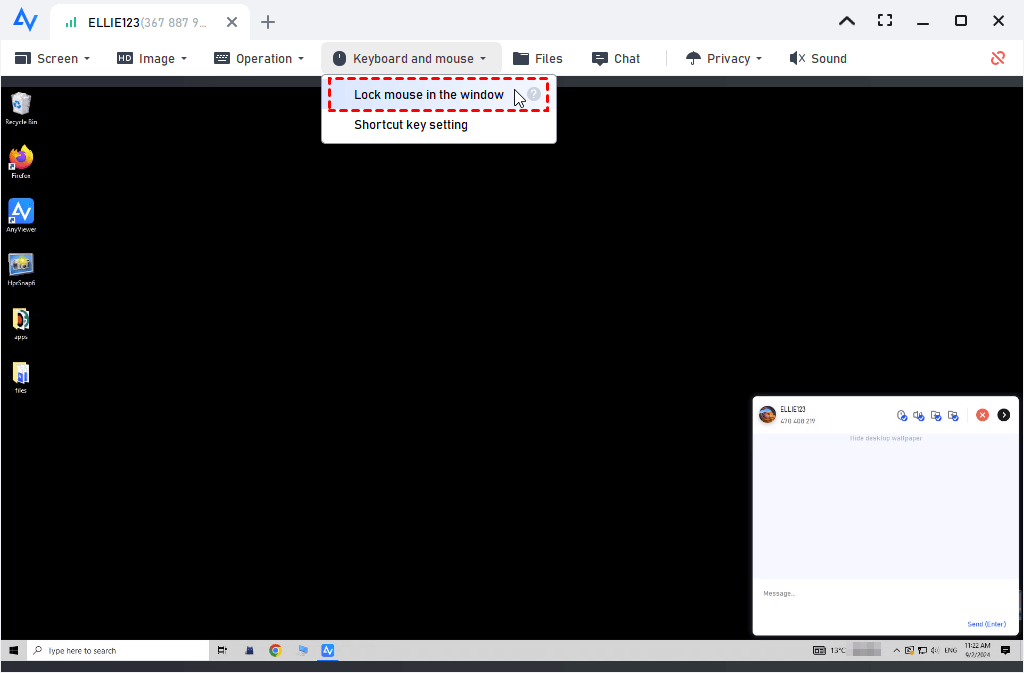Click the AnyViewer logo in title bar
Image resolution: width=1024 pixels, height=673 pixels.
[x=25, y=20]
